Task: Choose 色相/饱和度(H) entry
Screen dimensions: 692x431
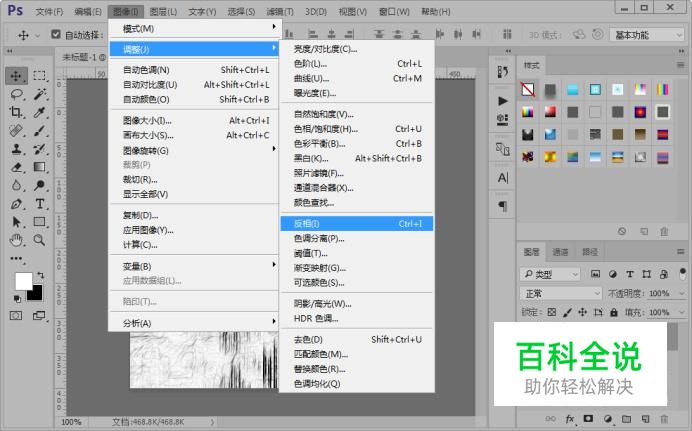Action: point(357,129)
